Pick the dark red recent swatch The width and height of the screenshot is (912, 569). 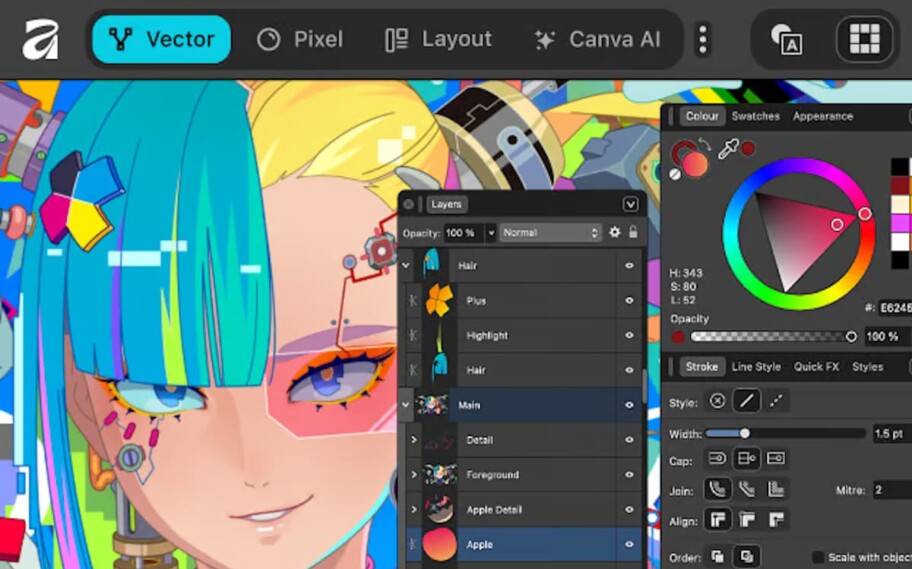click(900, 186)
